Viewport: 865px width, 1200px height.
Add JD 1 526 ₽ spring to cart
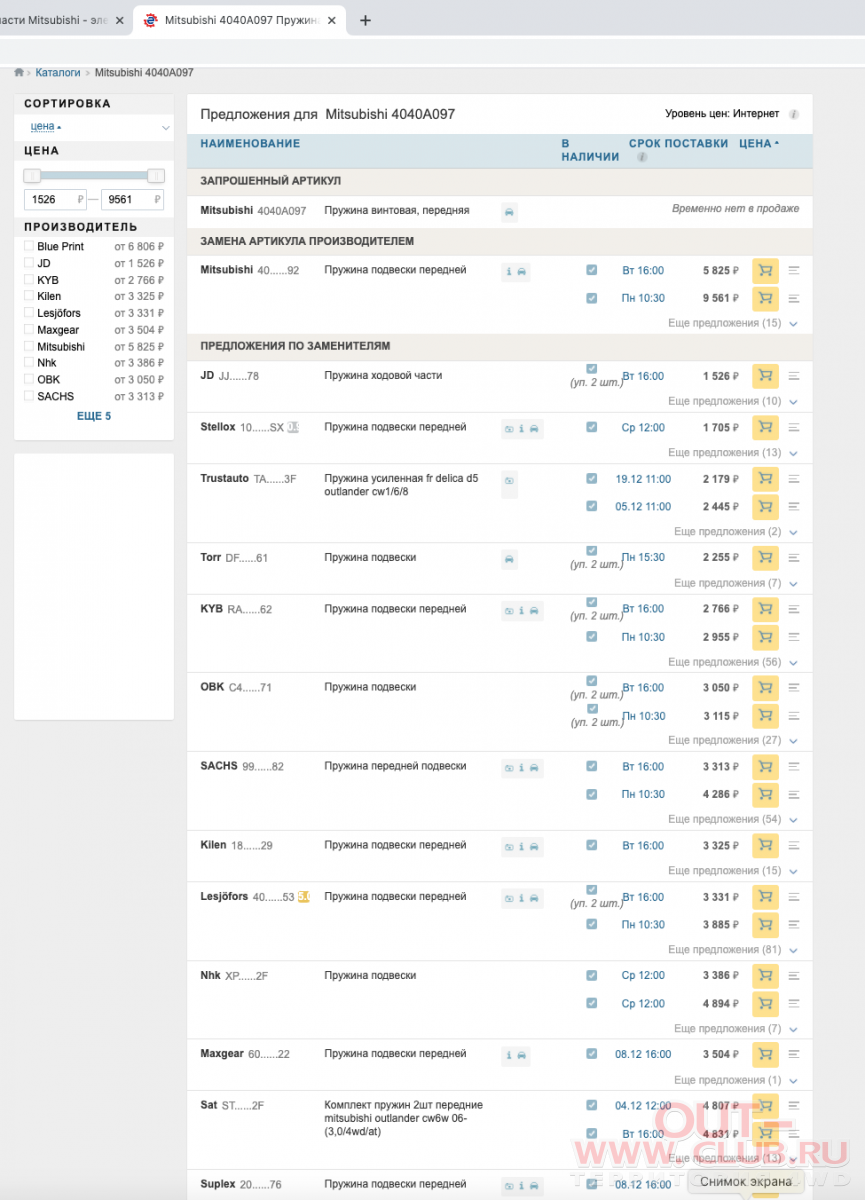click(x=765, y=376)
